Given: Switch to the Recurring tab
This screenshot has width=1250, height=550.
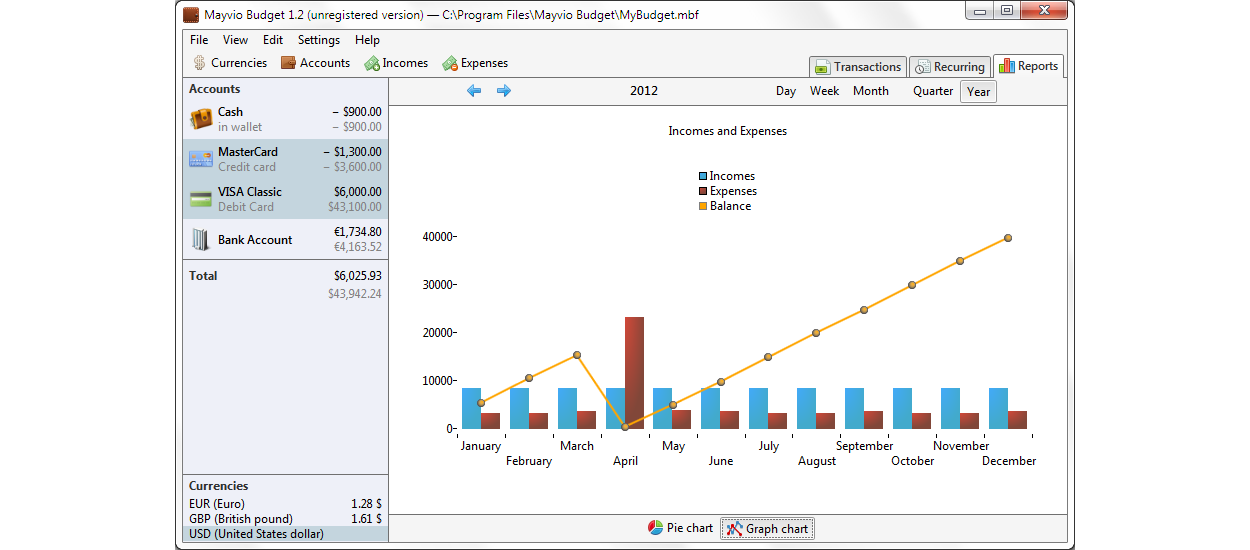Looking at the screenshot, I should click(950, 67).
